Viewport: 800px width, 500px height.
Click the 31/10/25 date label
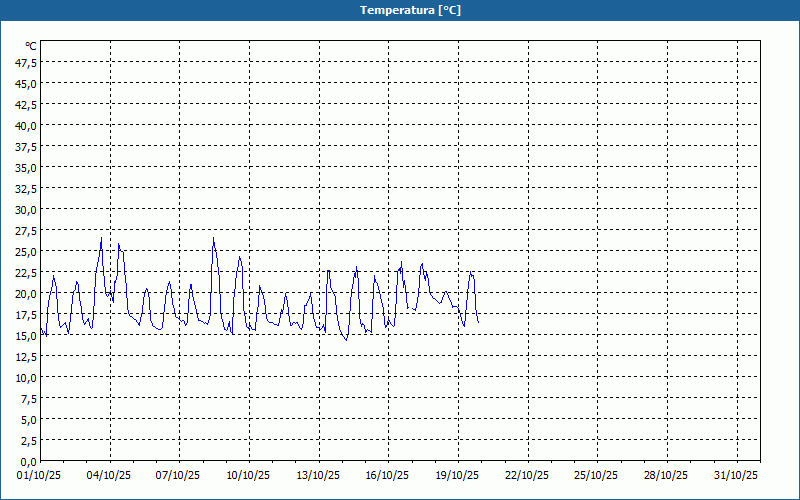(736, 475)
